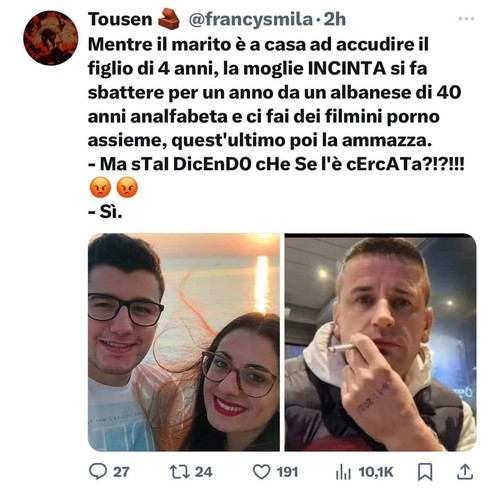The height and width of the screenshot is (492, 500).
Task: Open the three-dot more options menu
Action: coord(466,19)
